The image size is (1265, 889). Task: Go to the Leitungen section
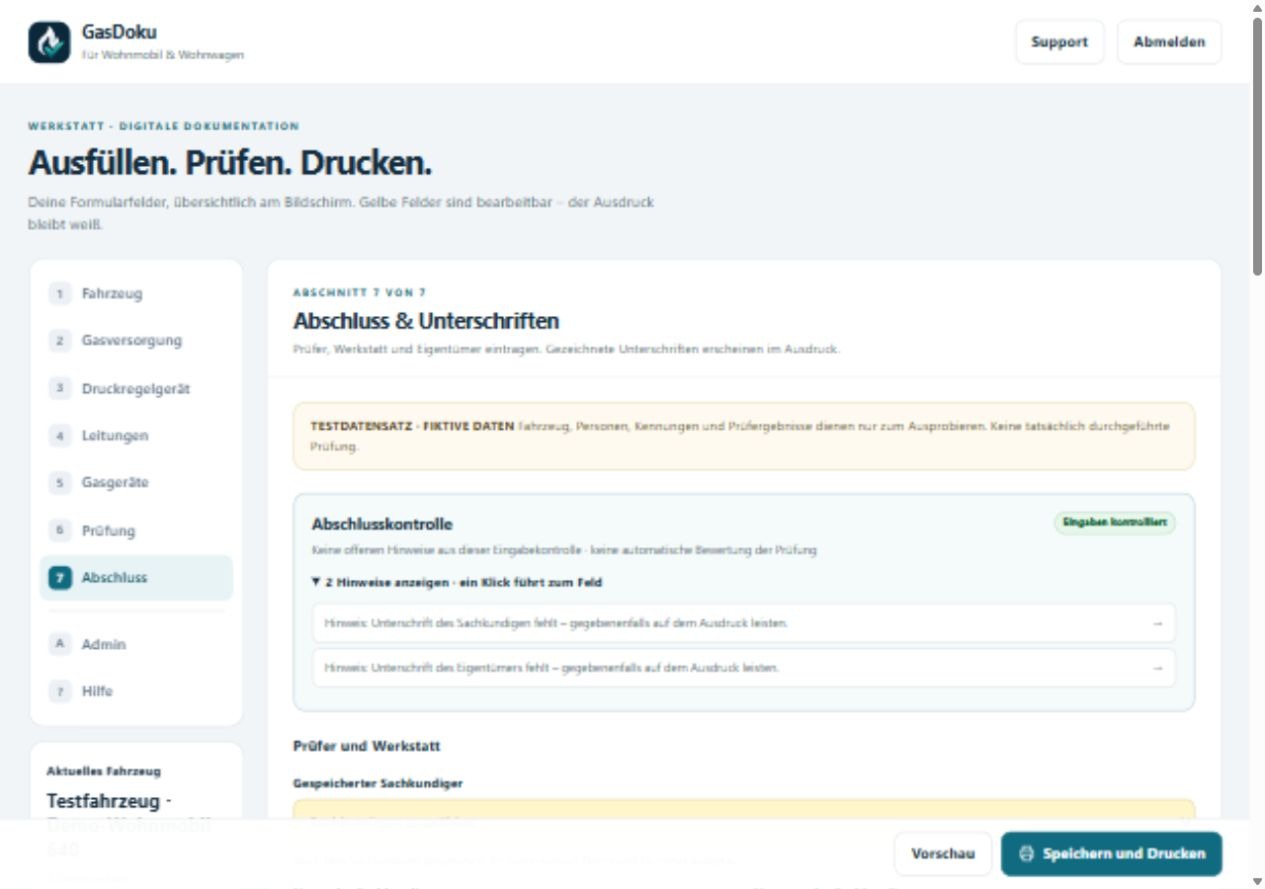pyautogui.click(x=136, y=436)
